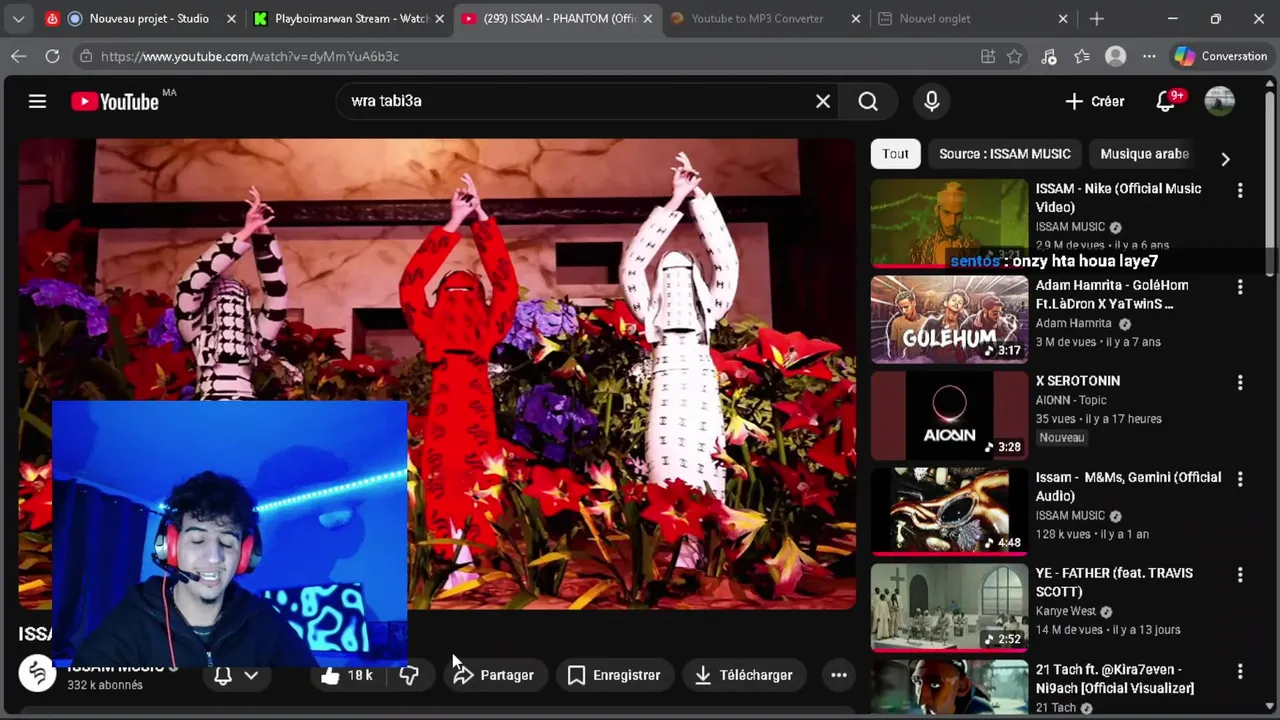Open the ISSAM - Nike thumbnail
1280x720 pixels.
(x=949, y=223)
